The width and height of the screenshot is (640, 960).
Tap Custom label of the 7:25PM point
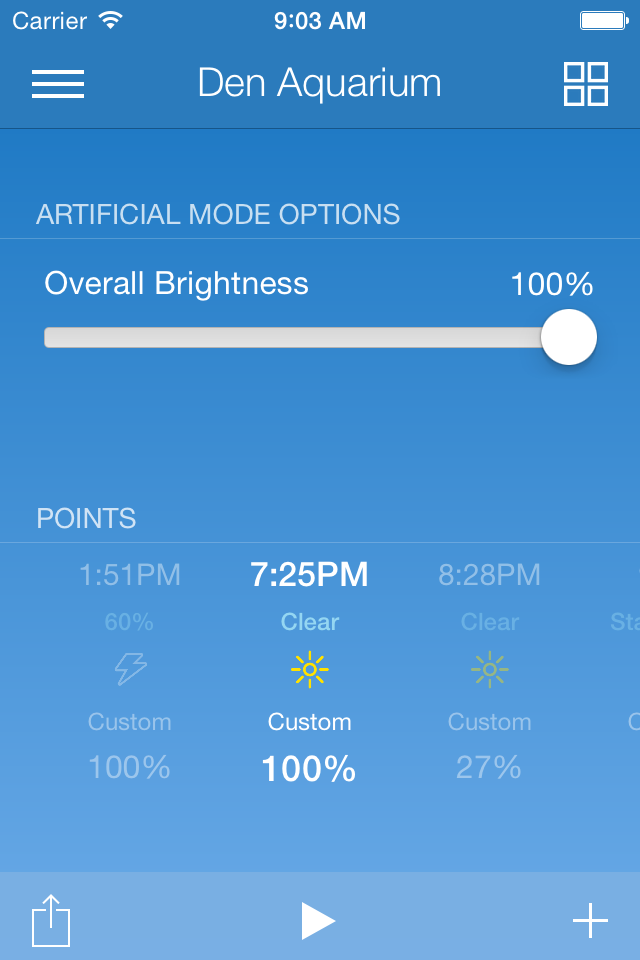click(x=310, y=722)
